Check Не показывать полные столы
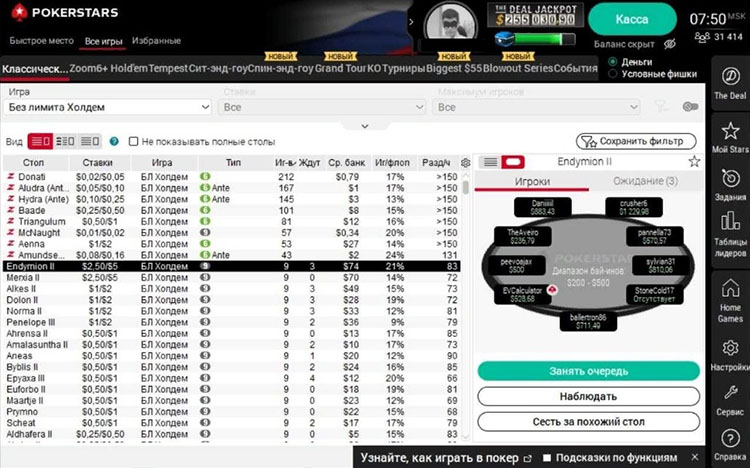Image resolution: width=750 pixels, height=468 pixels. 133,141
